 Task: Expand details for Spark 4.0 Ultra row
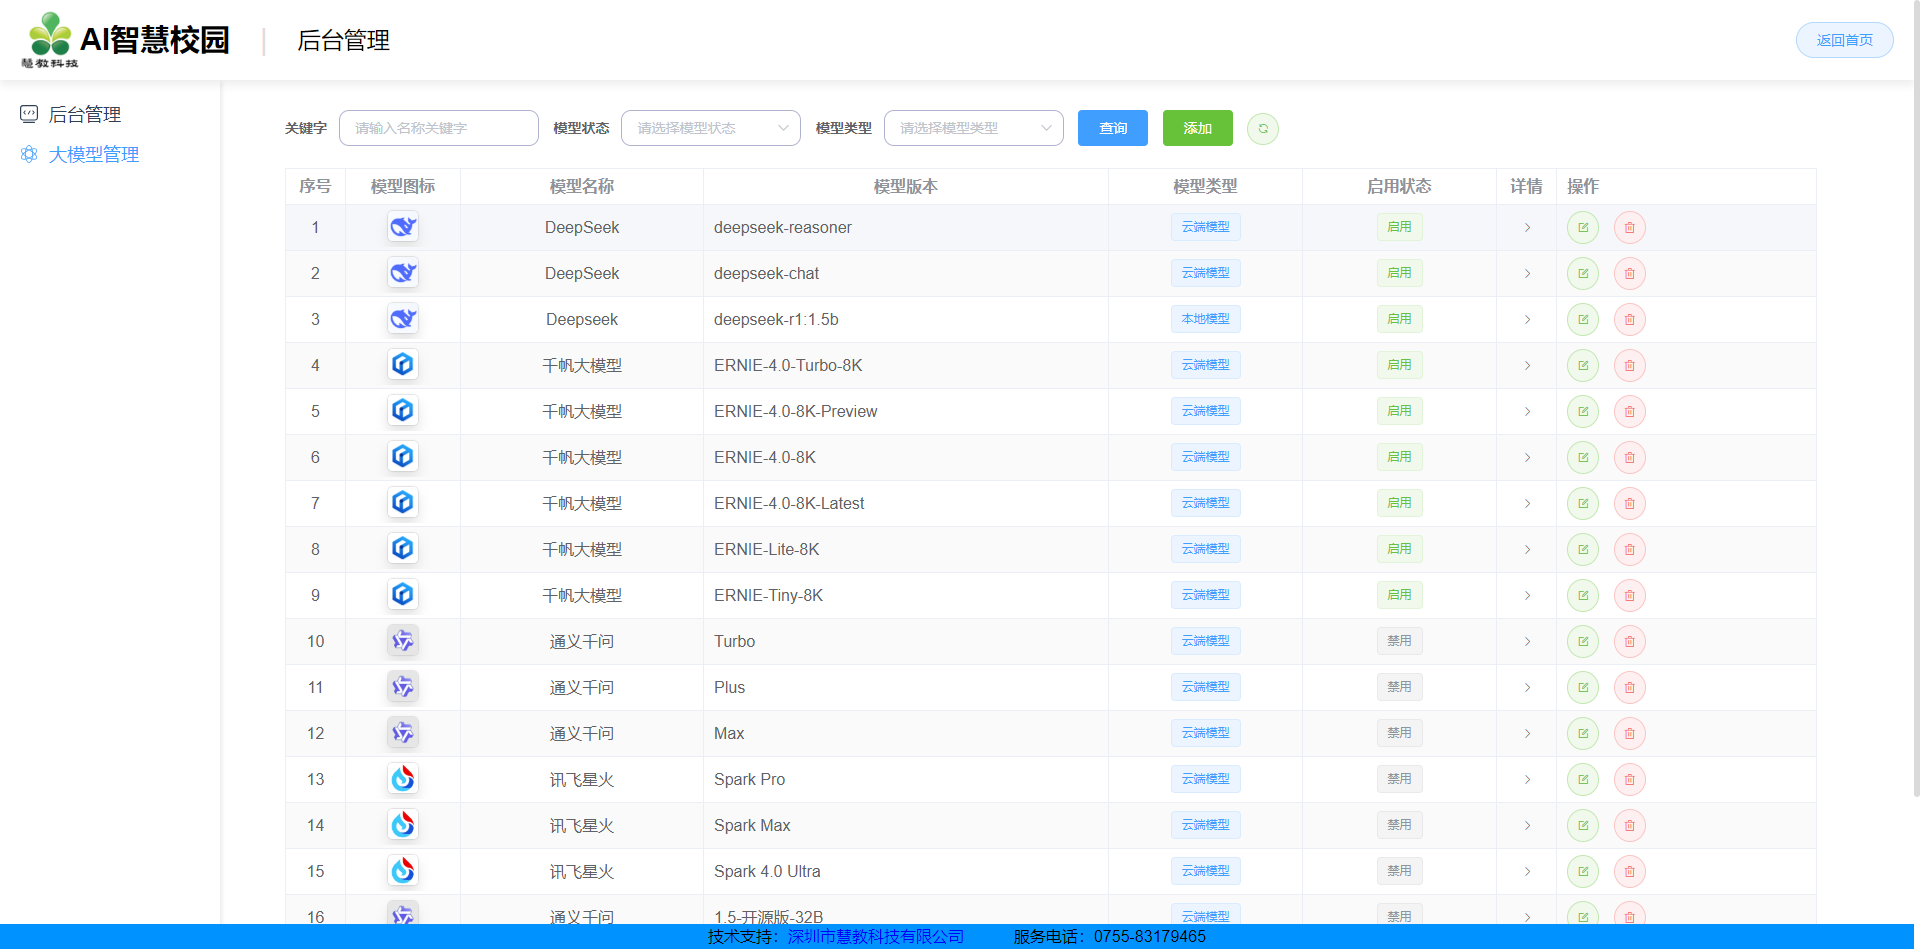(1527, 871)
